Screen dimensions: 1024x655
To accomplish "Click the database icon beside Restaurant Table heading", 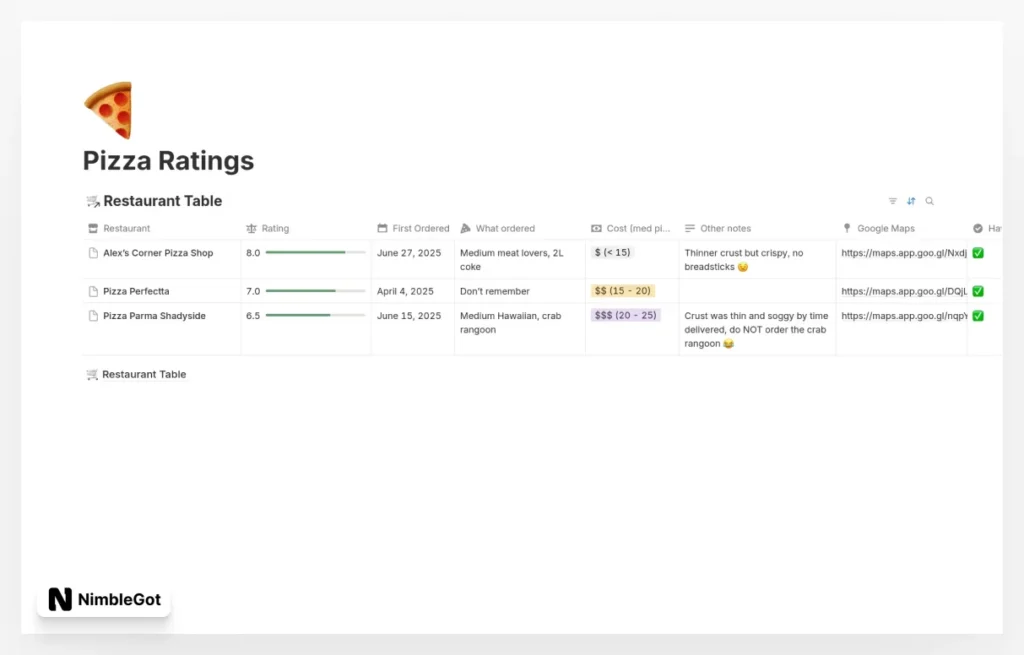I will pyautogui.click(x=91, y=201).
